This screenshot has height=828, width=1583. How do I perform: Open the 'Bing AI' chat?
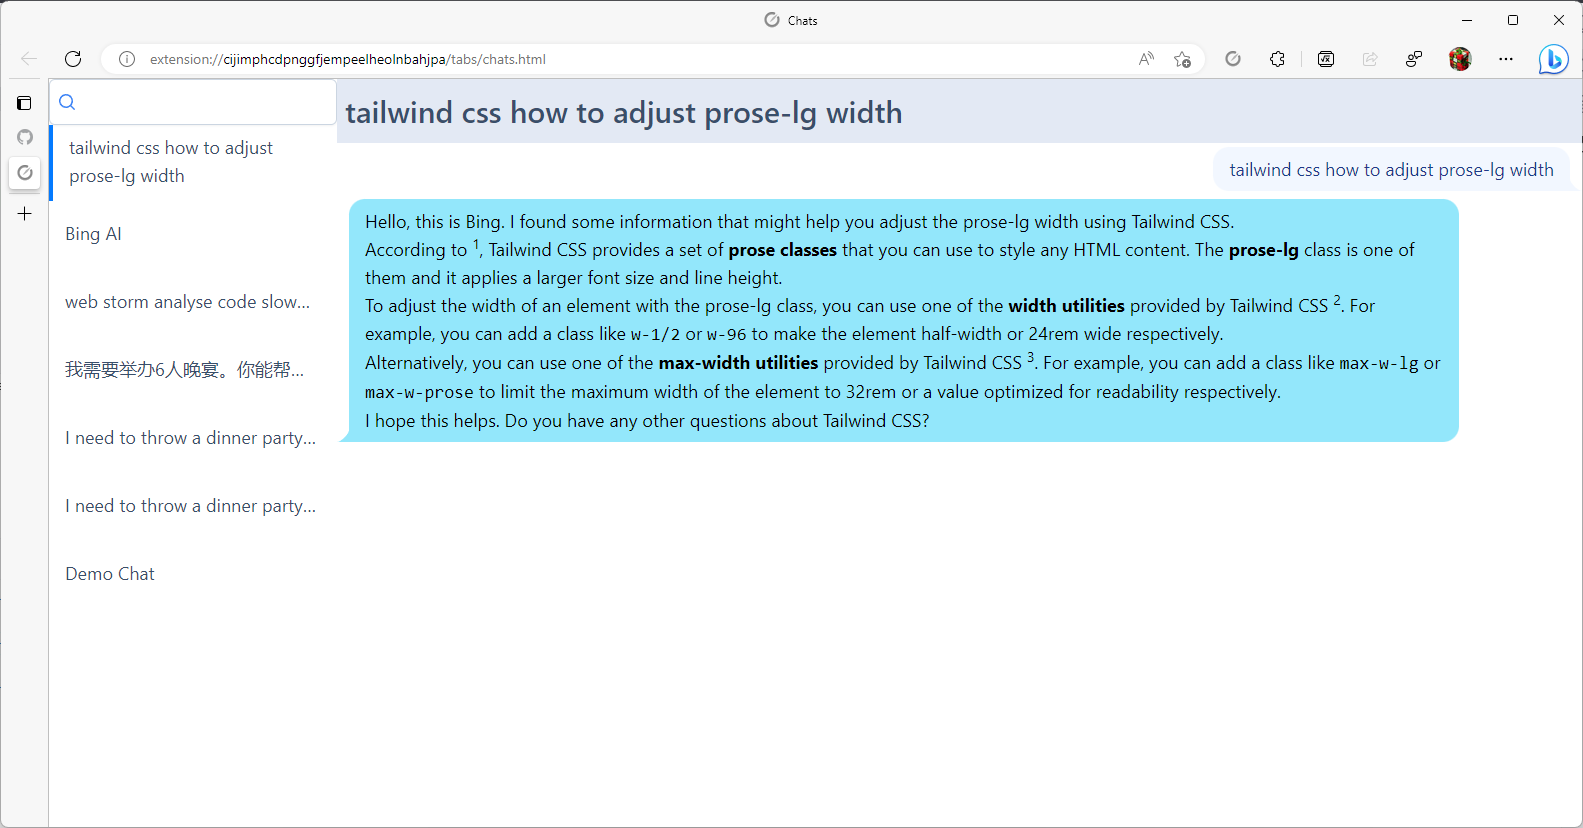(194, 234)
